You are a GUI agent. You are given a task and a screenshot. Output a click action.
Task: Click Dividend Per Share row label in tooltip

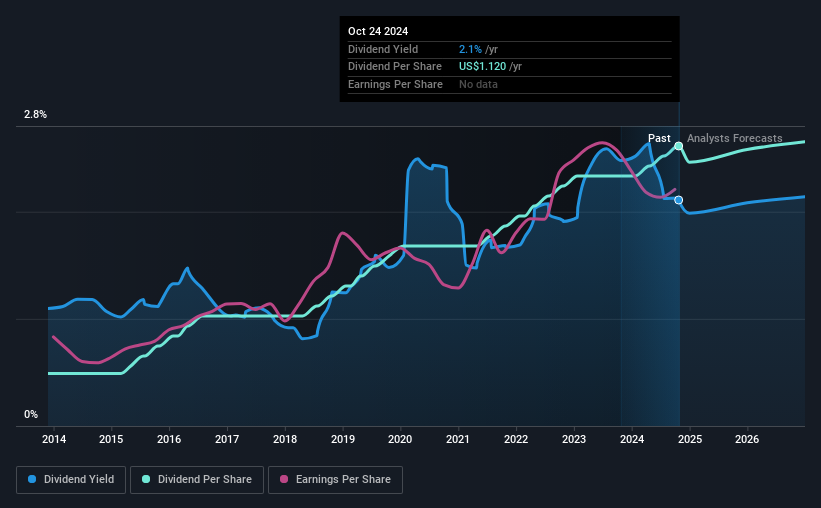click(395, 67)
